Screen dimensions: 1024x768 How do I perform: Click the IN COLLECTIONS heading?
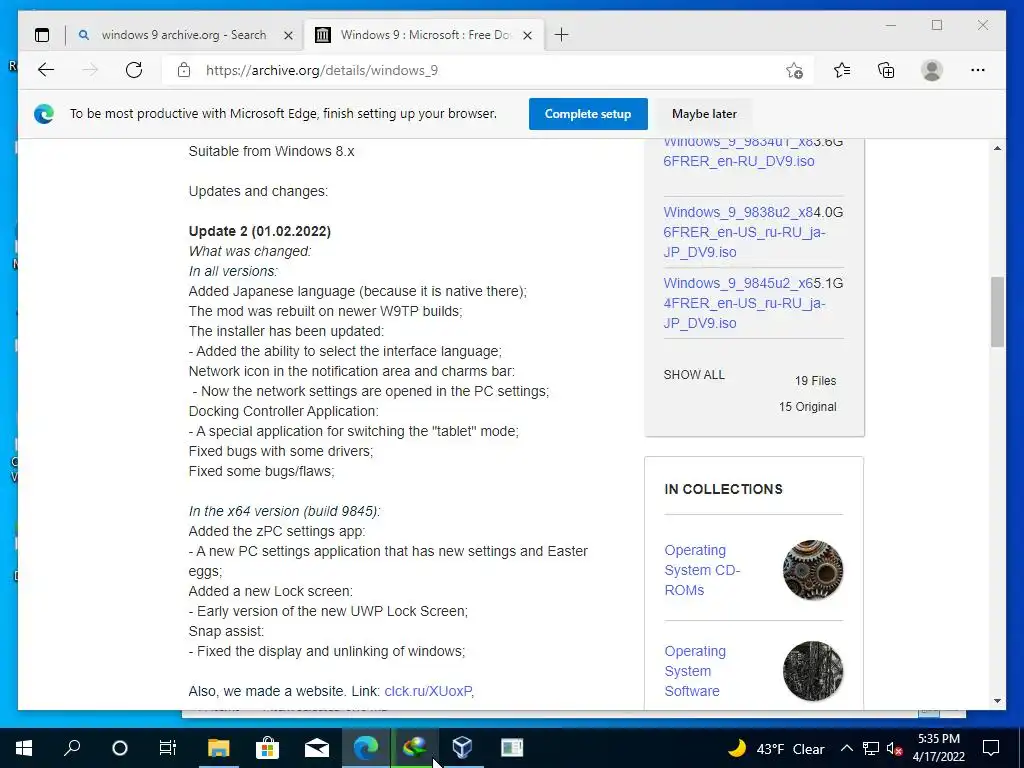[723, 489]
